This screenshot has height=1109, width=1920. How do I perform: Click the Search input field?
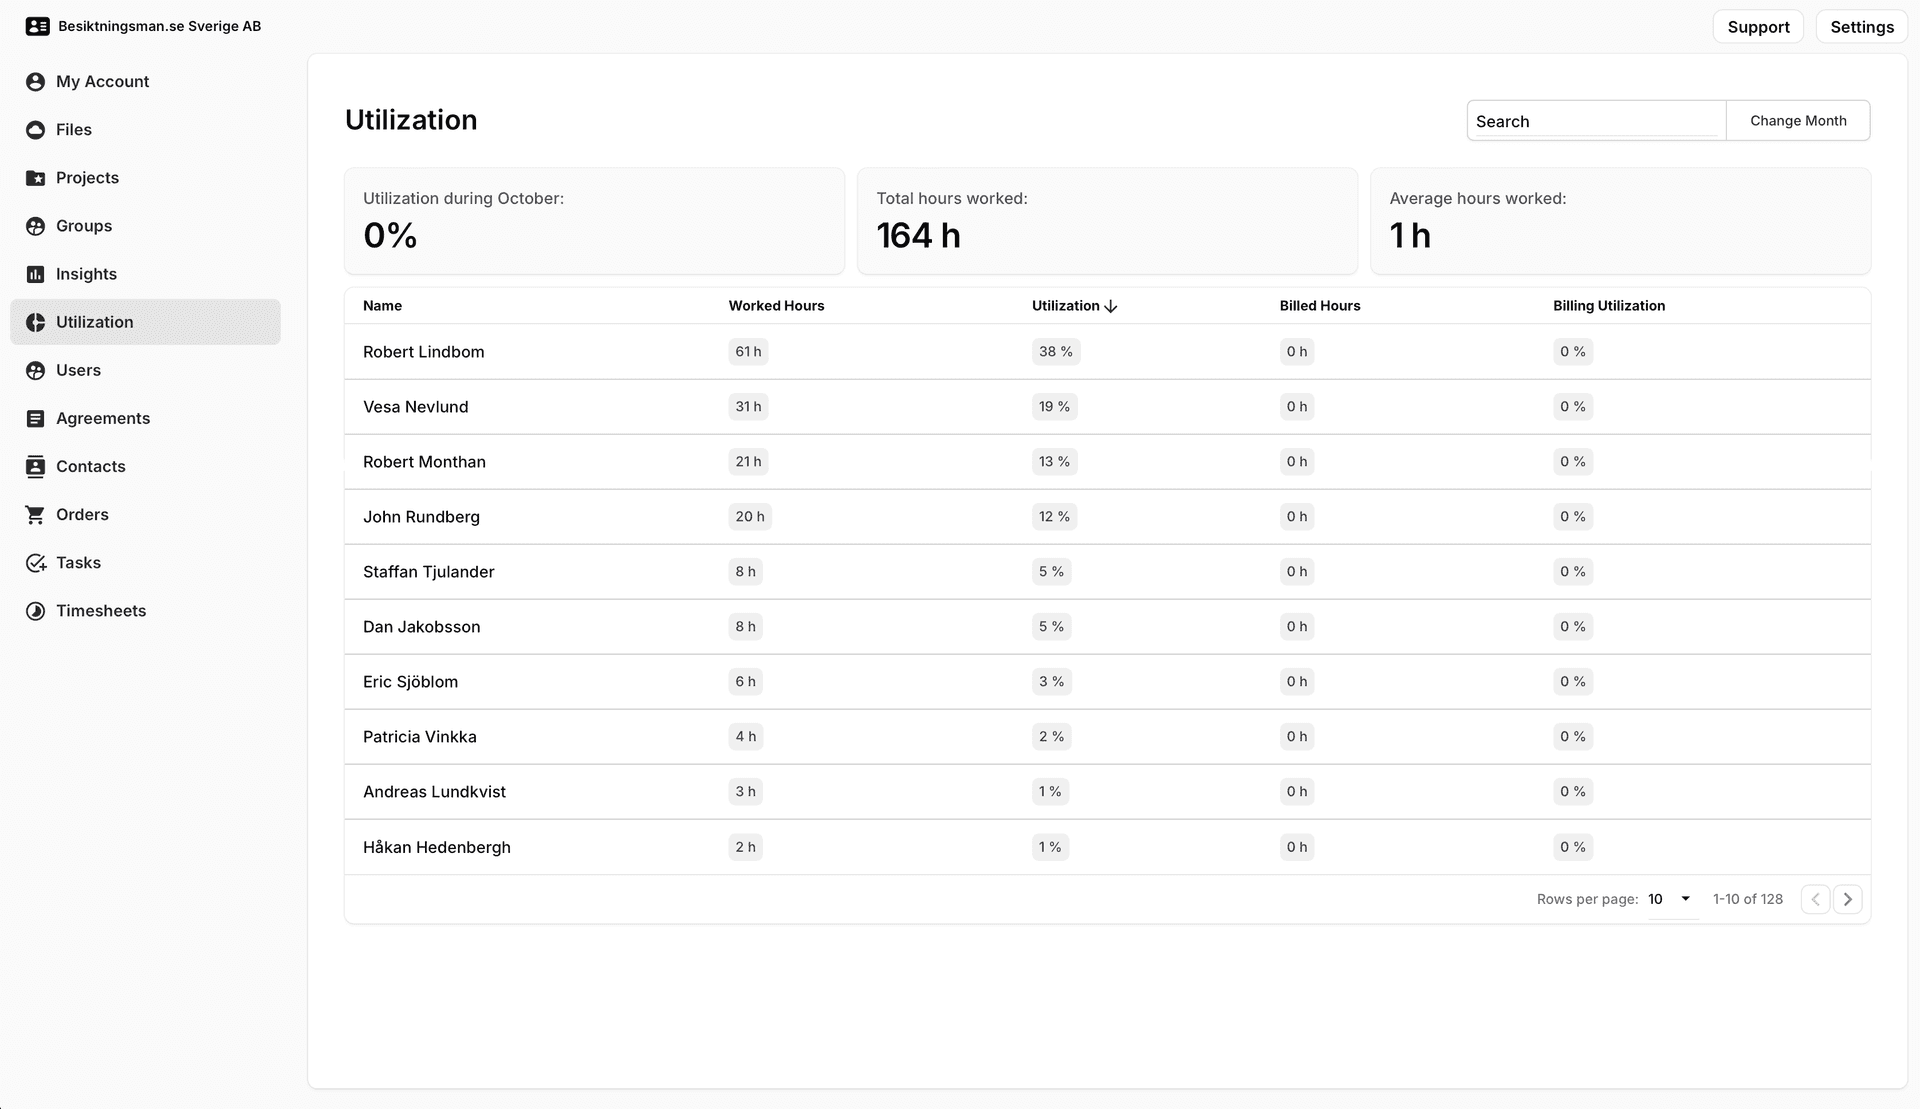tap(1597, 120)
